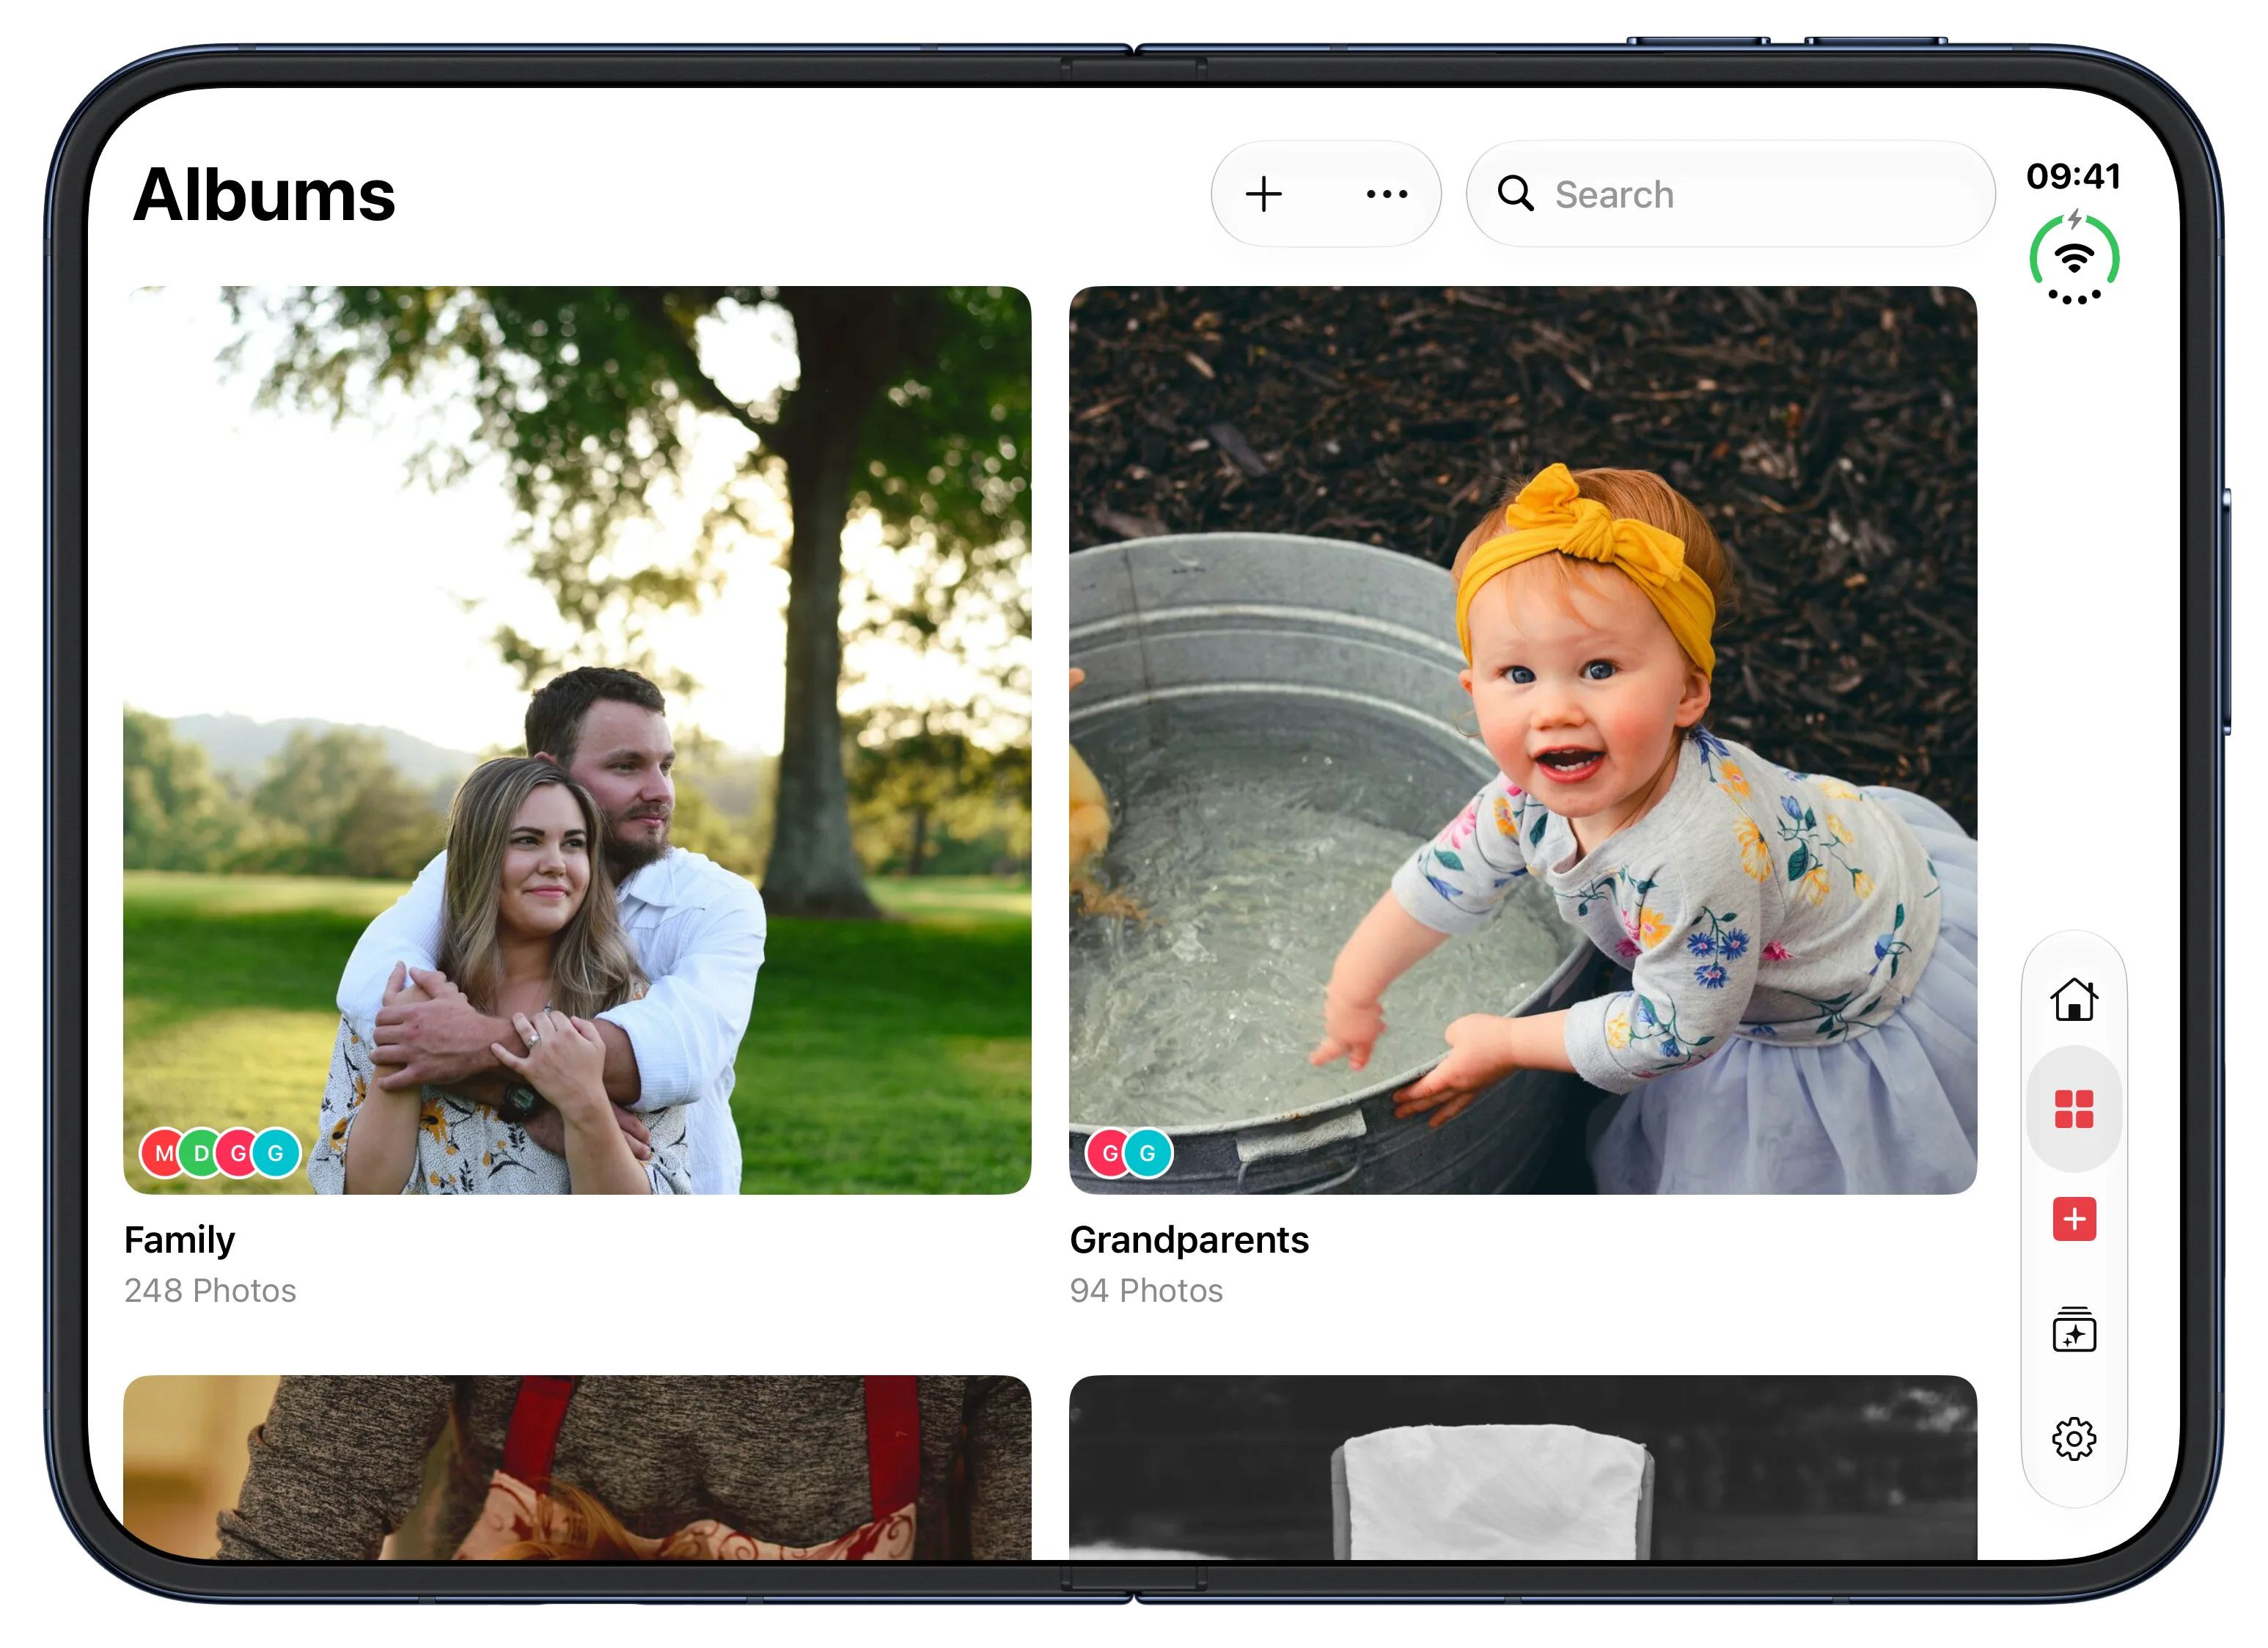Open the black-and-white album thumbnail
The height and width of the screenshot is (1648, 2268).
click(1522, 1467)
